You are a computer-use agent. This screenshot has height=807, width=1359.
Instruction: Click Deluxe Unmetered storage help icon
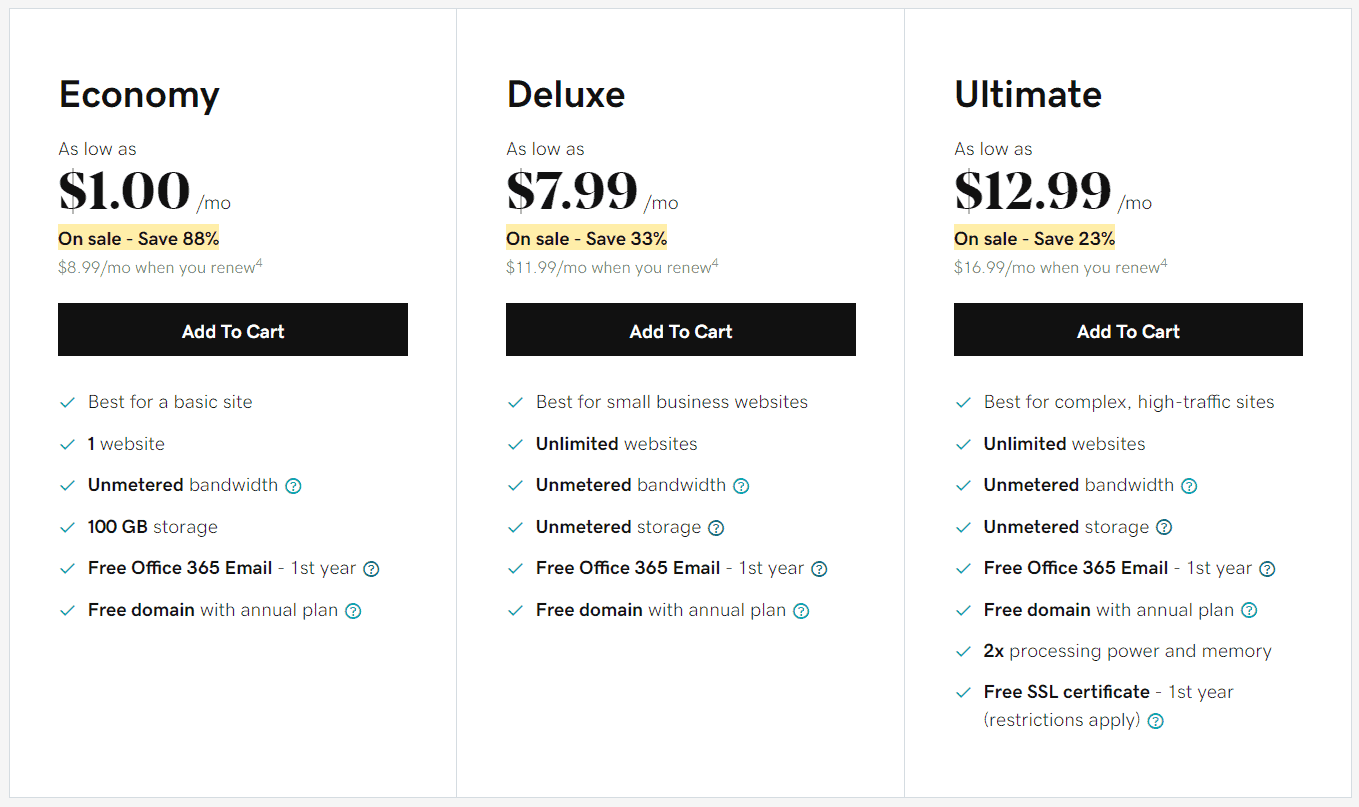(x=716, y=528)
